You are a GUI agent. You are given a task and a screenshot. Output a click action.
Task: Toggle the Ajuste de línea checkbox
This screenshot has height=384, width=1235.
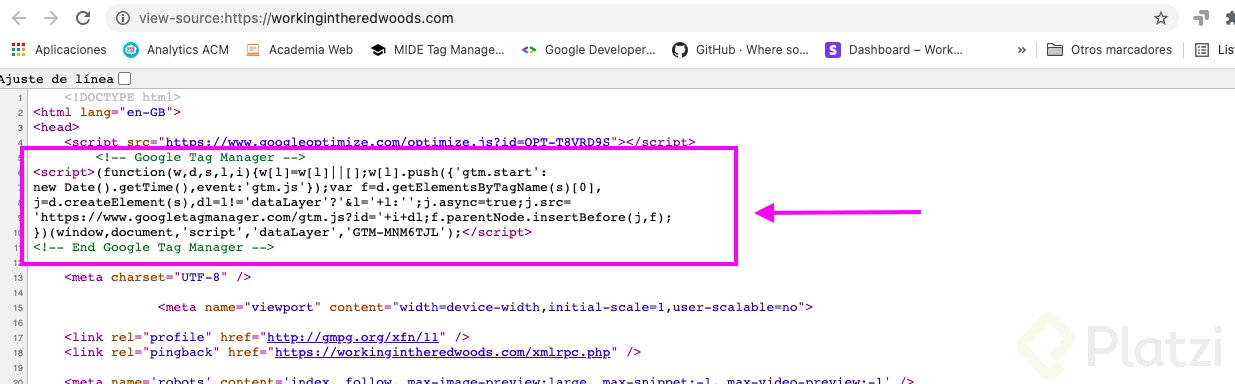coord(125,78)
